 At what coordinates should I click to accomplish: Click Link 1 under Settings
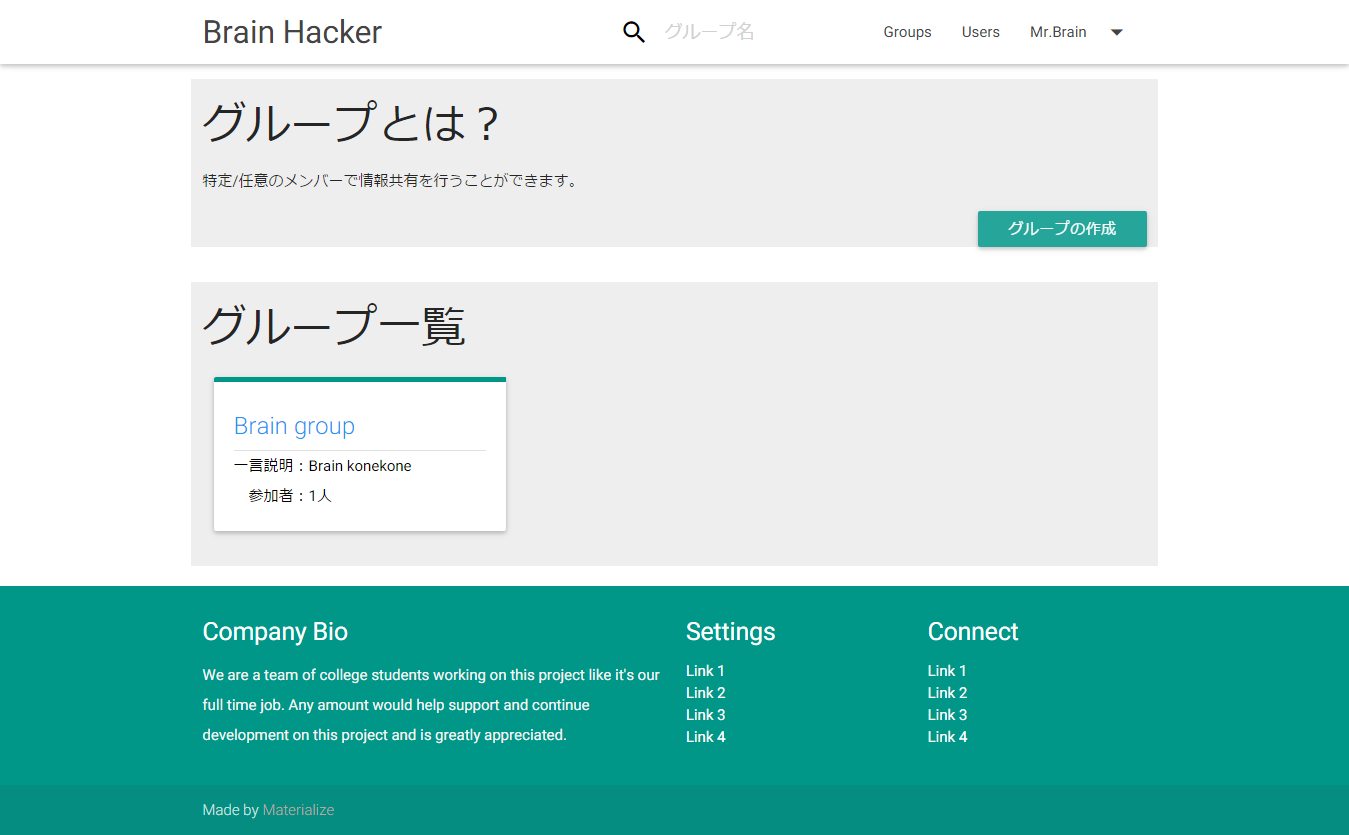(x=705, y=671)
